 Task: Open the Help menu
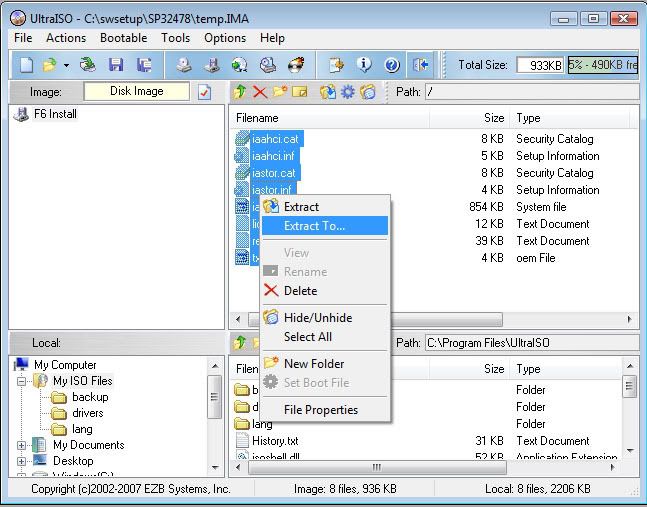[272, 38]
